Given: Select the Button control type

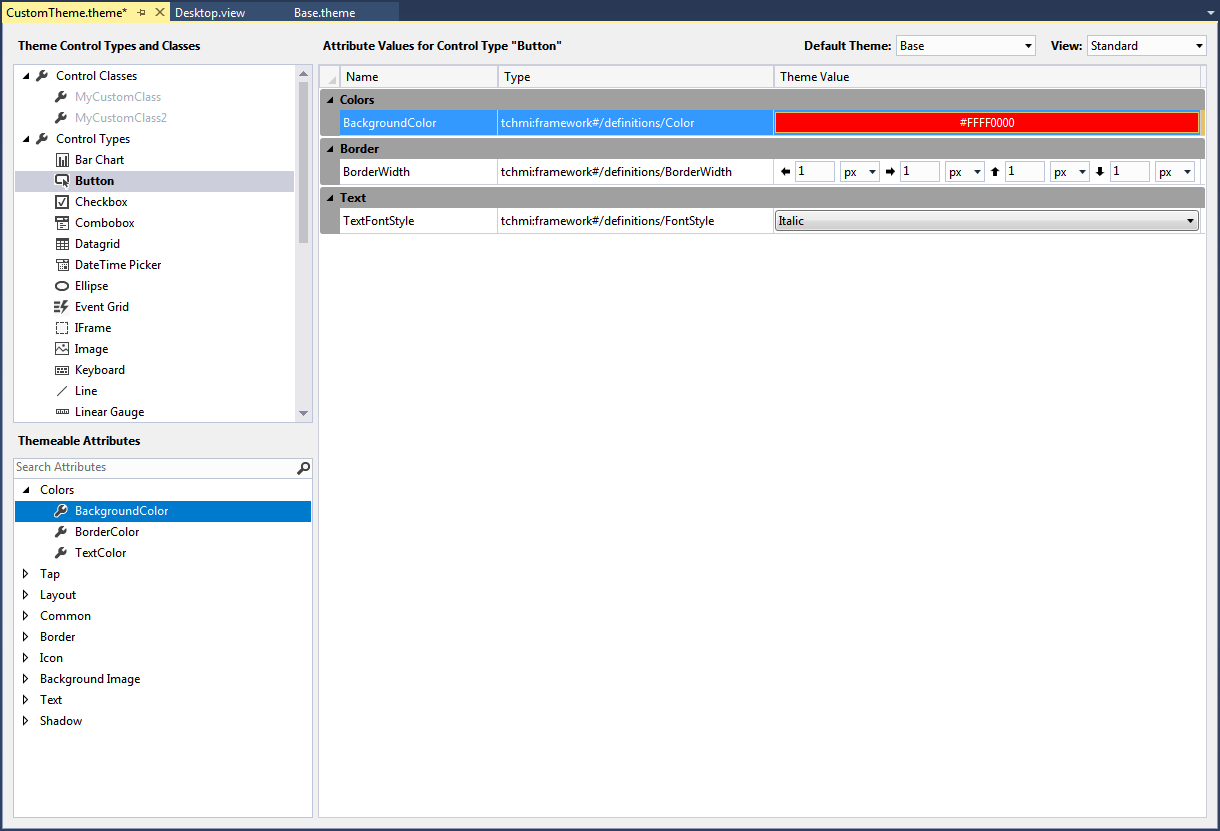Looking at the screenshot, I should coord(155,181).
